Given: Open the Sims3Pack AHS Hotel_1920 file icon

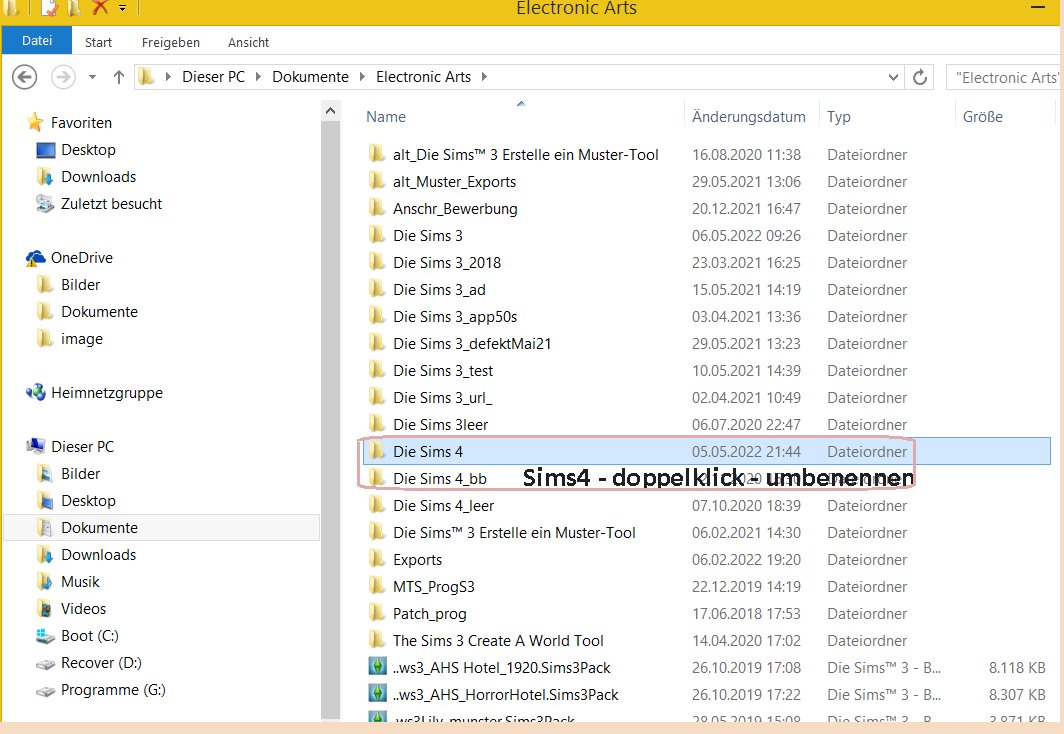Looking at the screenshot, I should click(x=377, y=667).
